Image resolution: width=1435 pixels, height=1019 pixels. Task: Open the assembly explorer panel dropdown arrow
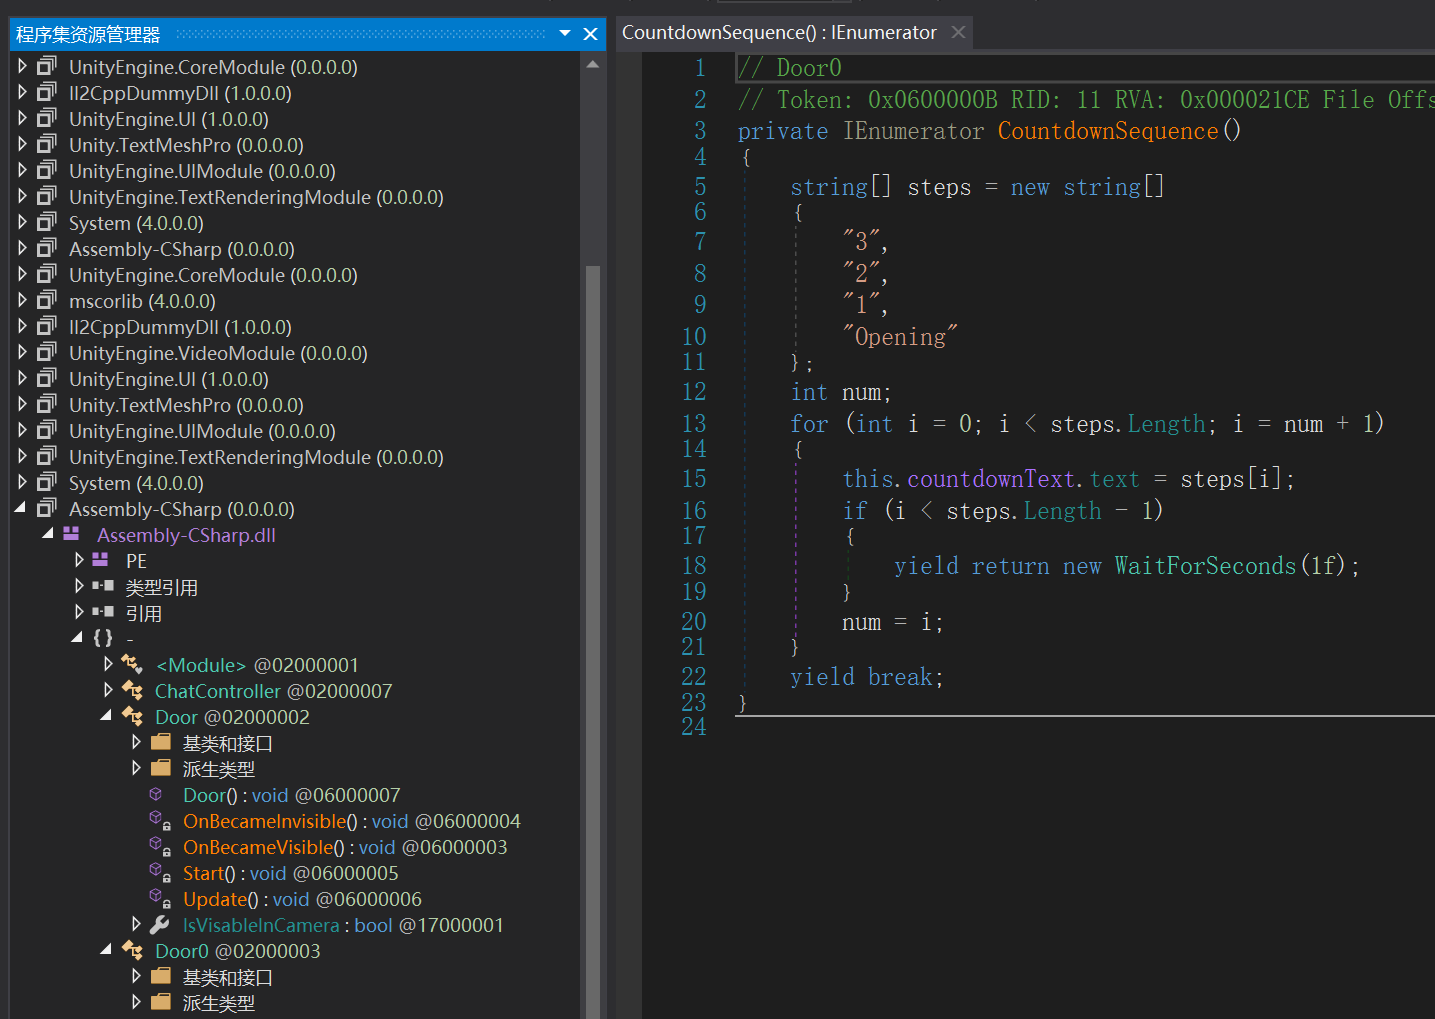[565, 34]
